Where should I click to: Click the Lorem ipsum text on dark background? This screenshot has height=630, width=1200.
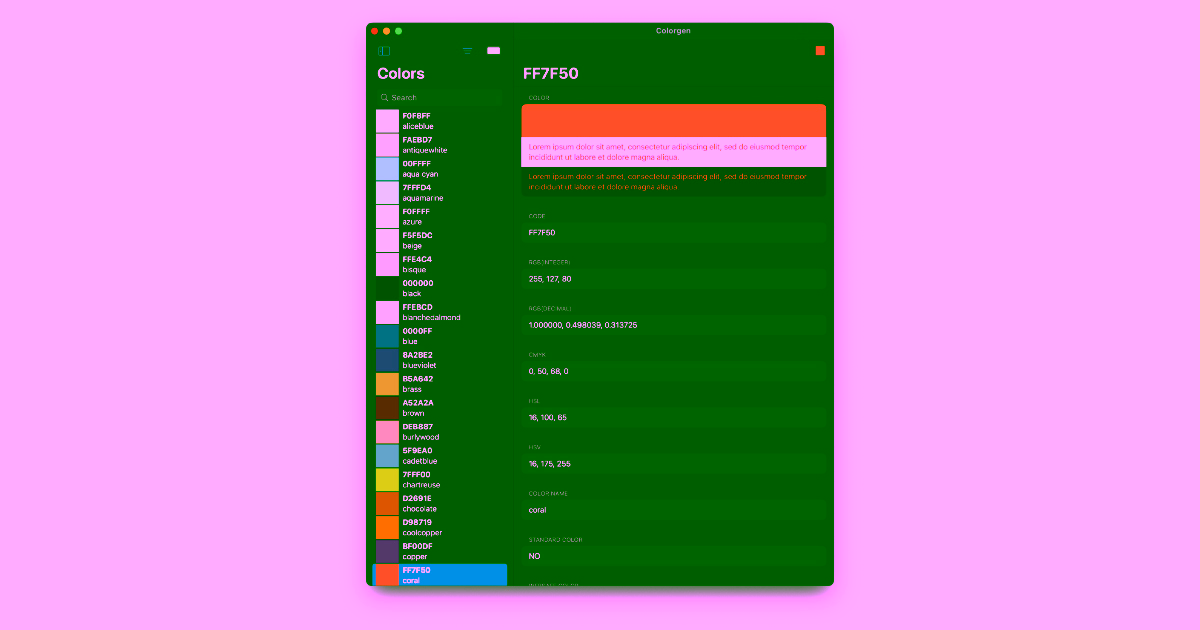coord(668,181)
